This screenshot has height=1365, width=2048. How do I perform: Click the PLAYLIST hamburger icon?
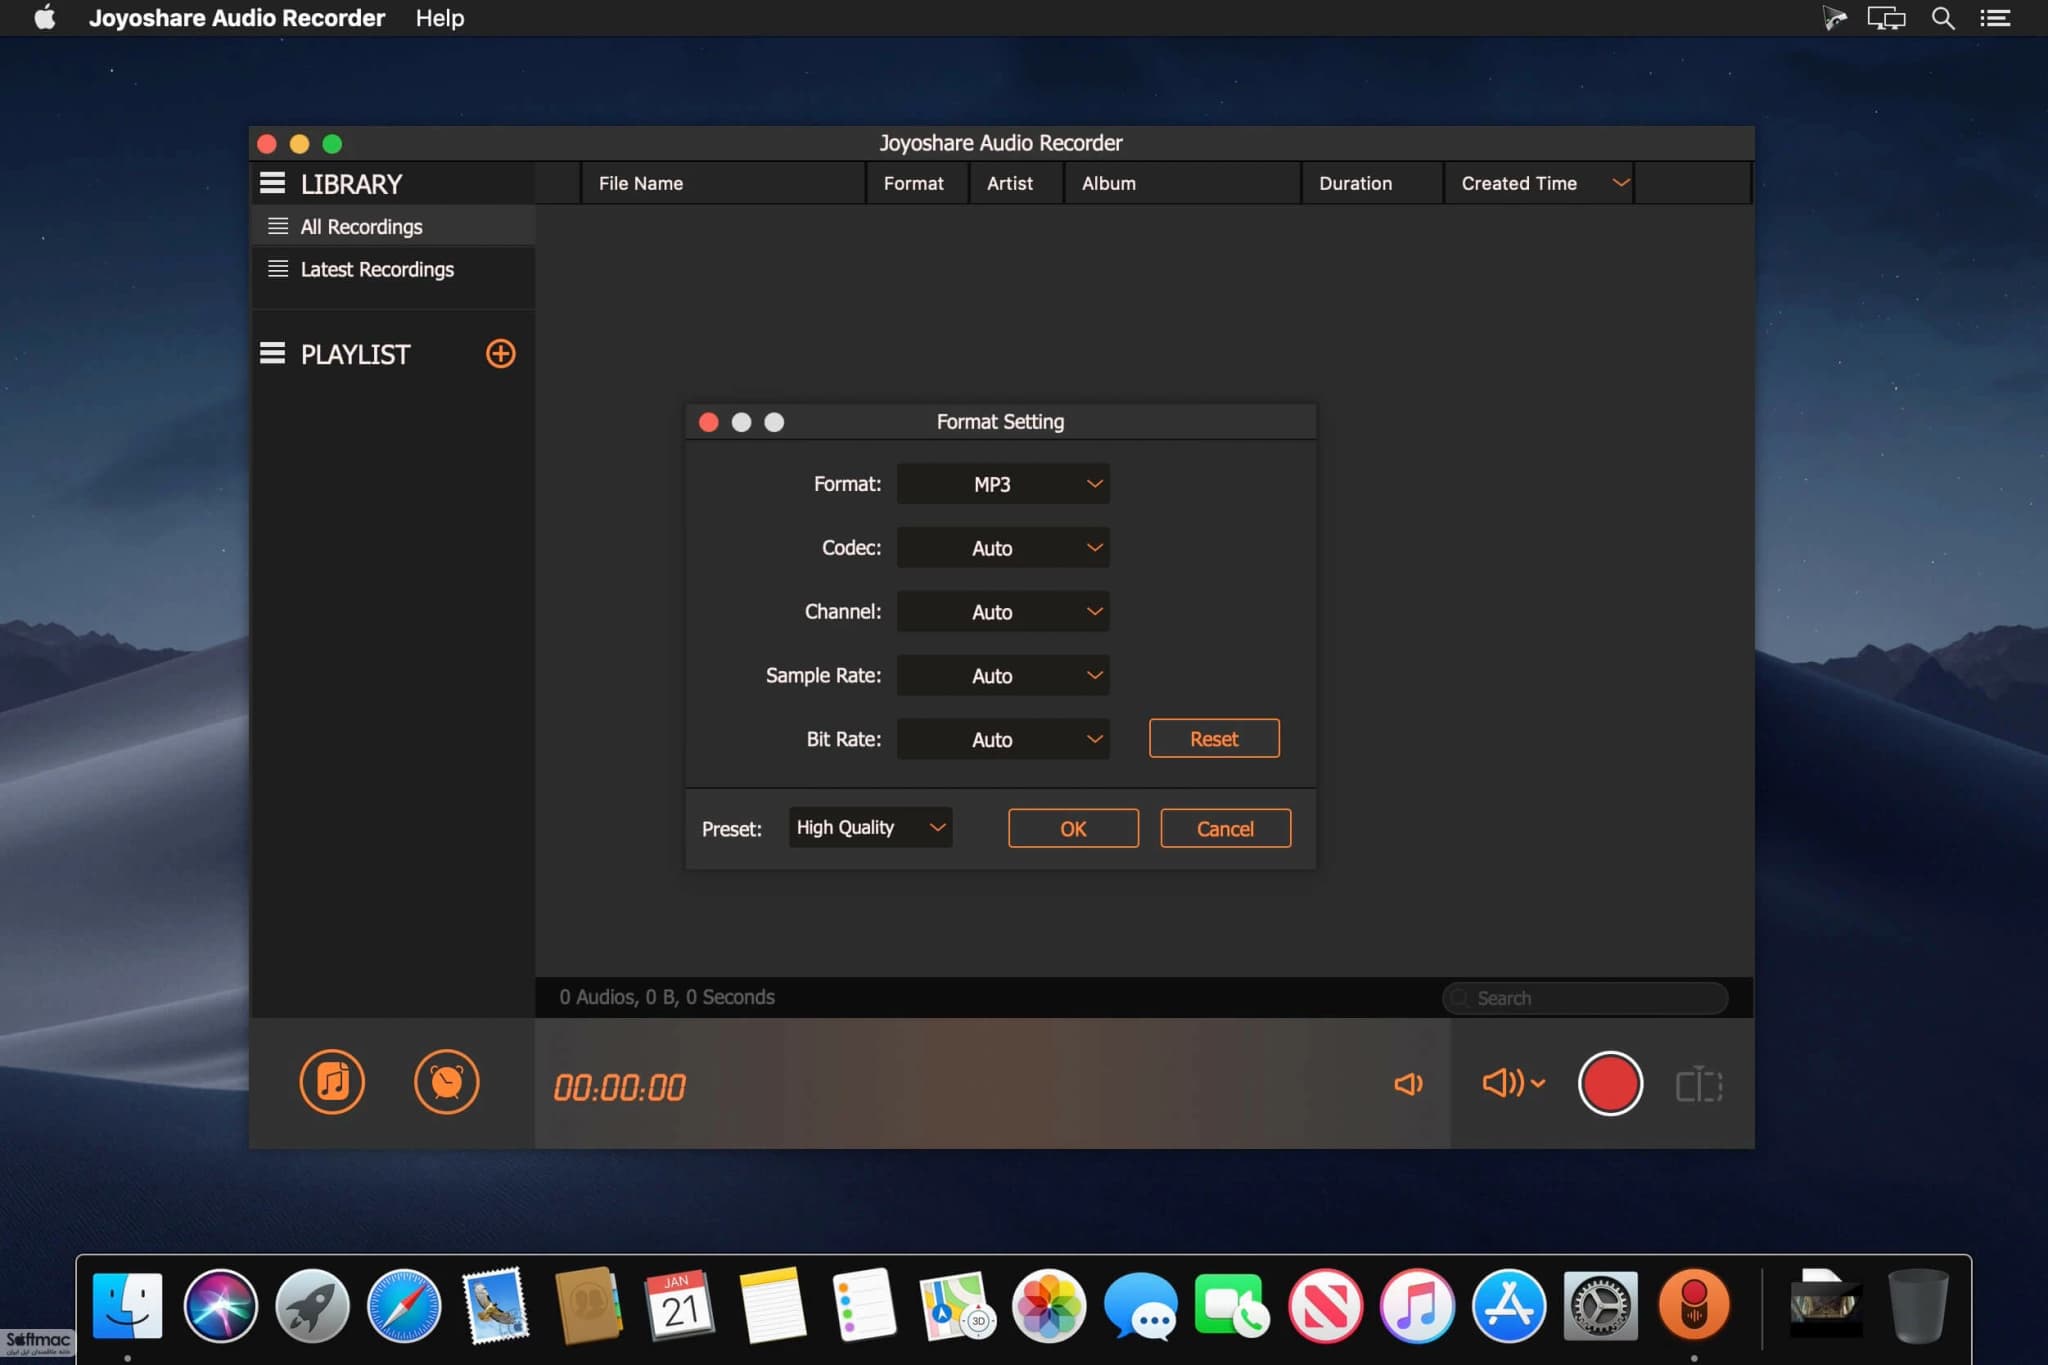click(272, 353)
